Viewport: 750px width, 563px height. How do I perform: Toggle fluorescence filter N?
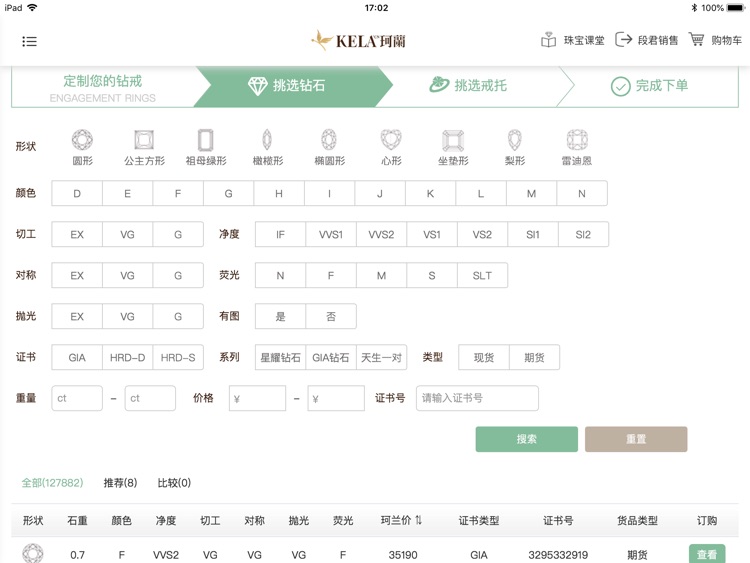(x=280, y=276)
